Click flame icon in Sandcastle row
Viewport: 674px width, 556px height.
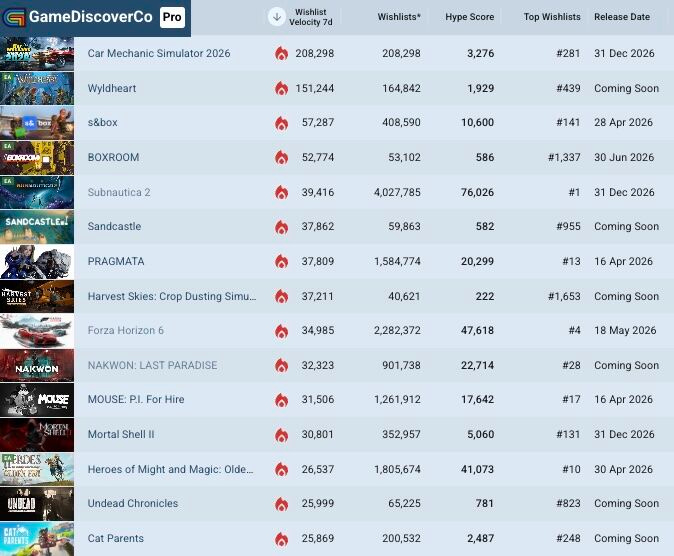tap(282, 227)
